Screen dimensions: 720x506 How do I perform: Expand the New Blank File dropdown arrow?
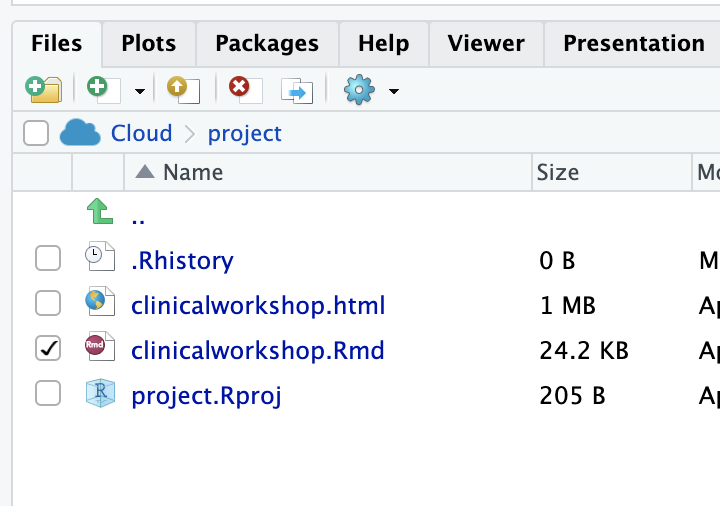click(x=140, y=91)
